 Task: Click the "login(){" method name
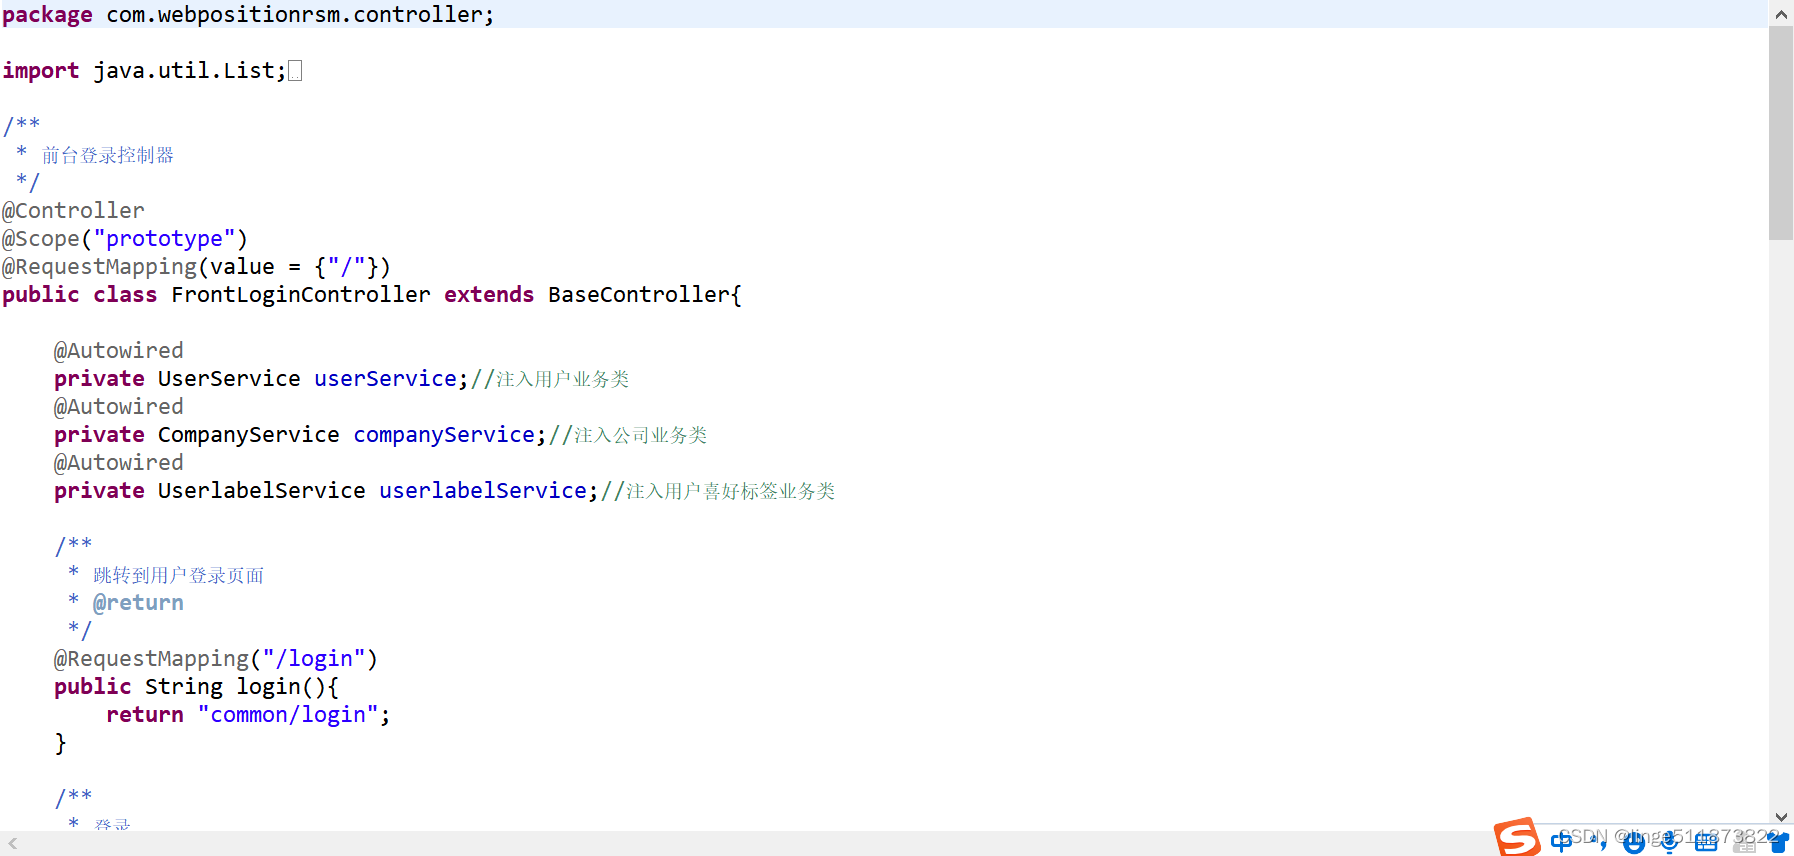coord(288,687)
